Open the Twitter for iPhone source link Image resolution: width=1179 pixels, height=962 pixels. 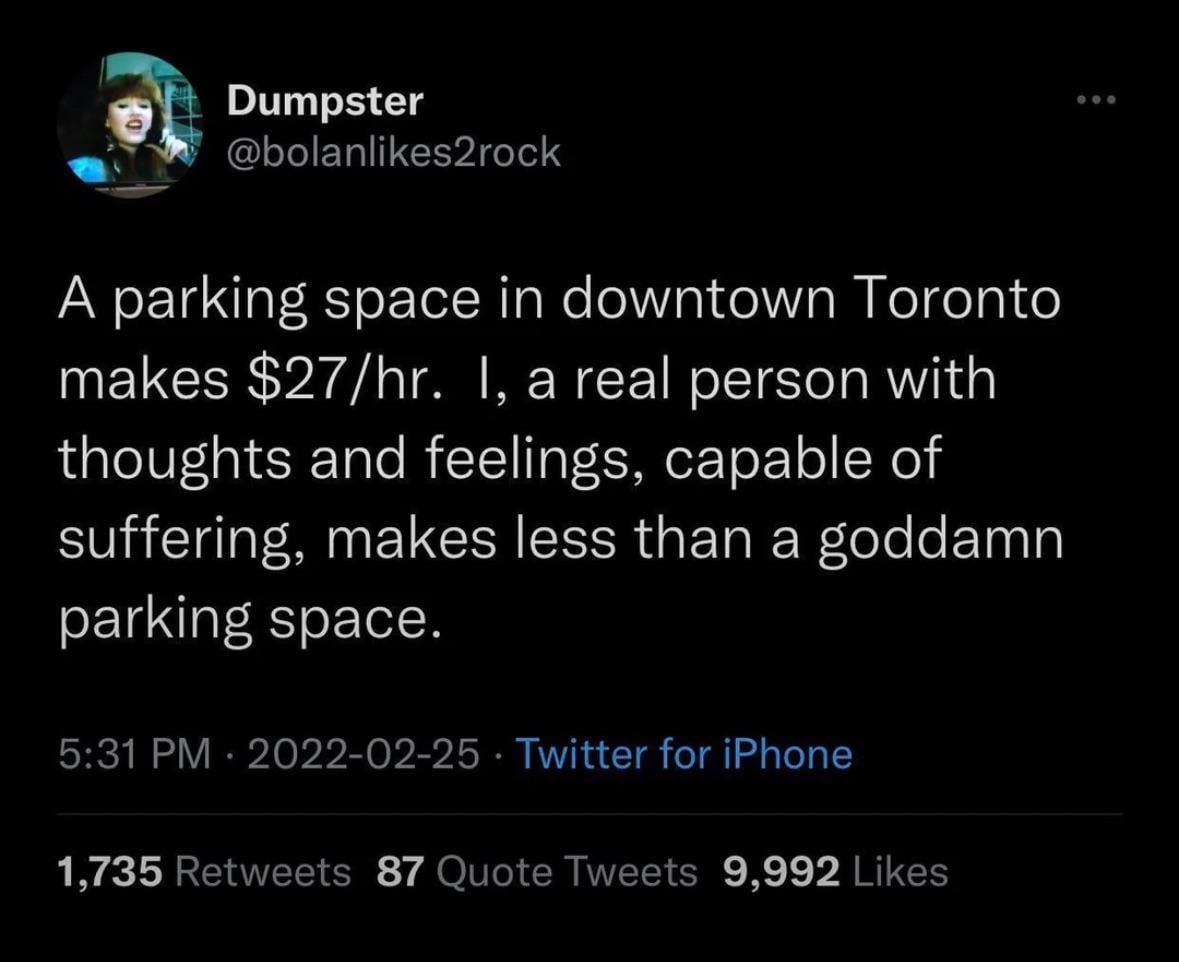[x=682, y=754]
